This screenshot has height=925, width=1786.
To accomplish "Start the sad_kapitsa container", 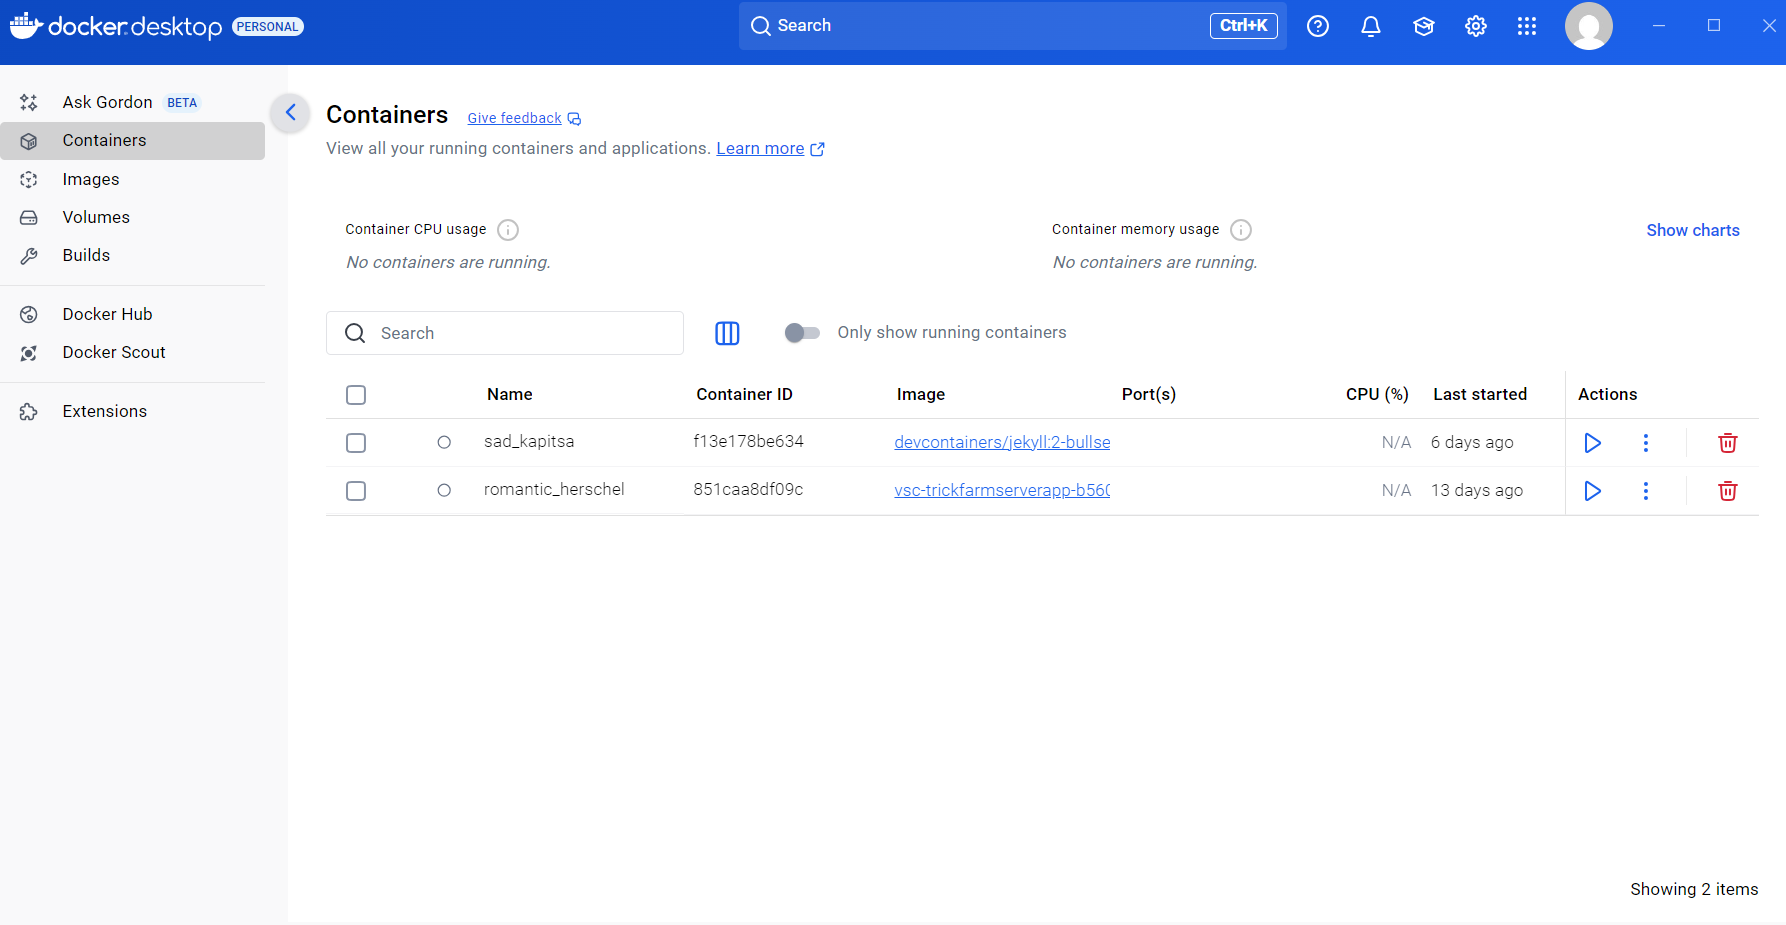I will pos(1593,443).
